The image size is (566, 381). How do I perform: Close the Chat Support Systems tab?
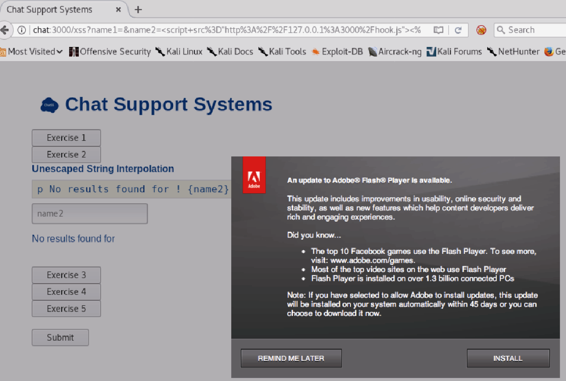point(118,10)
